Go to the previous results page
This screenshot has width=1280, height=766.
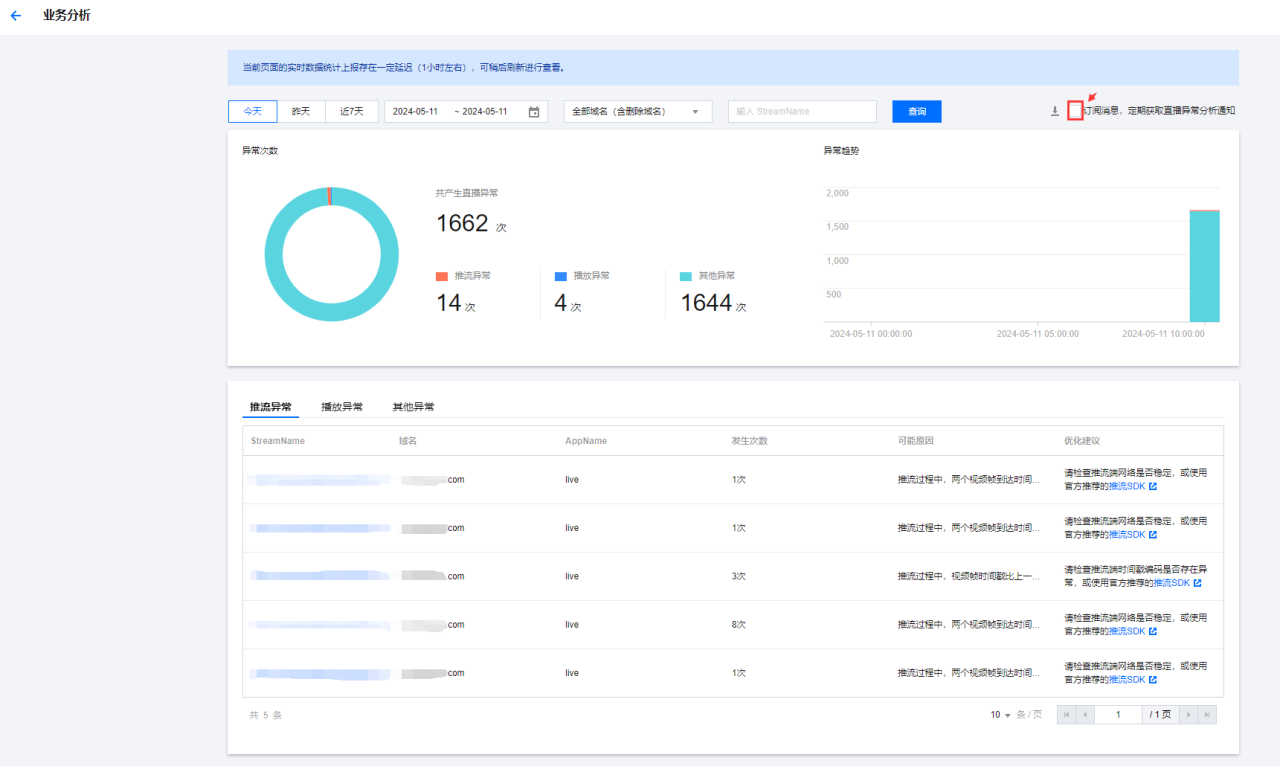tap(1085, 715)
